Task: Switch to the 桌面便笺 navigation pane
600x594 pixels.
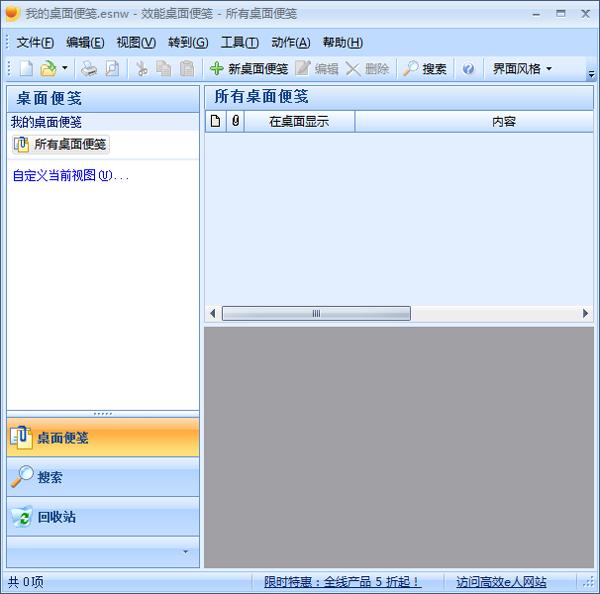Action: tap(103, 438)
